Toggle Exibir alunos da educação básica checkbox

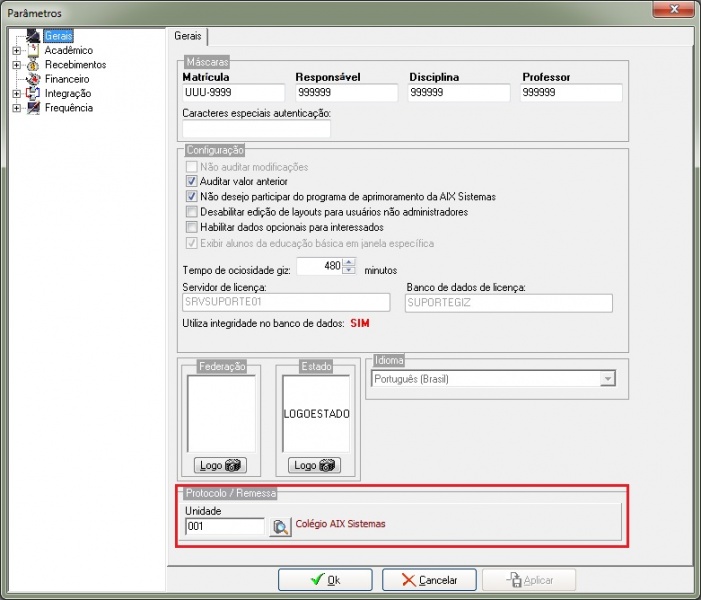tap(191, 243)
